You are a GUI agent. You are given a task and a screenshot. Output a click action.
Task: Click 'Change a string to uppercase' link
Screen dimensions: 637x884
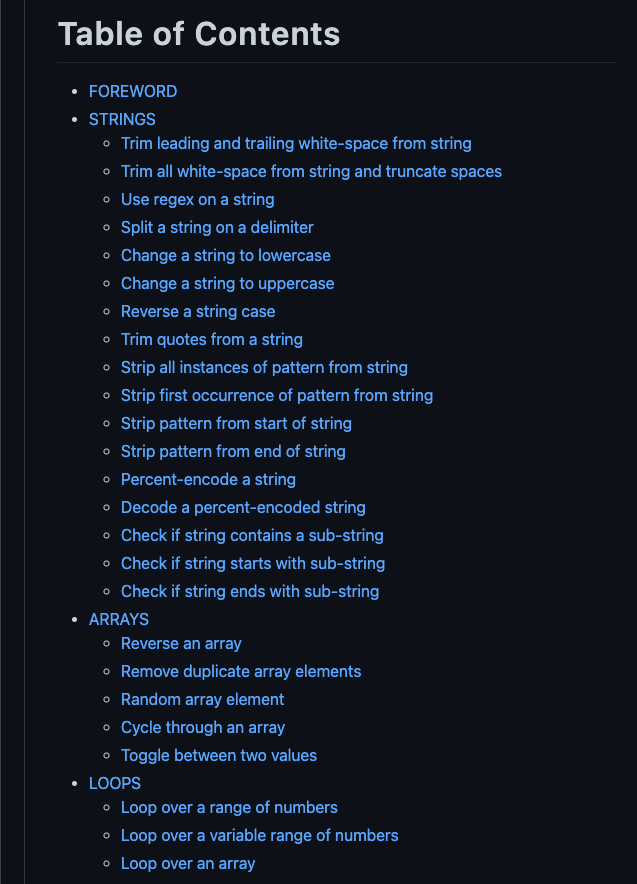(227, 284)
